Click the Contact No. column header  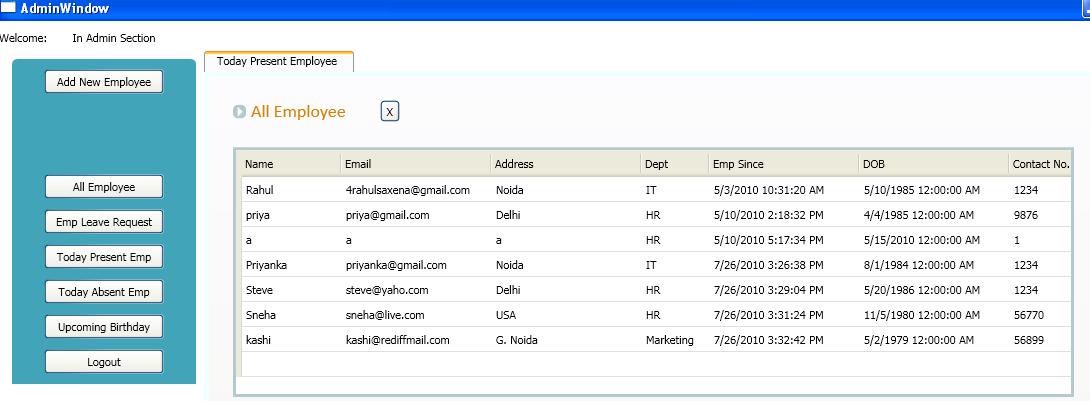(x=1041, y=164)
